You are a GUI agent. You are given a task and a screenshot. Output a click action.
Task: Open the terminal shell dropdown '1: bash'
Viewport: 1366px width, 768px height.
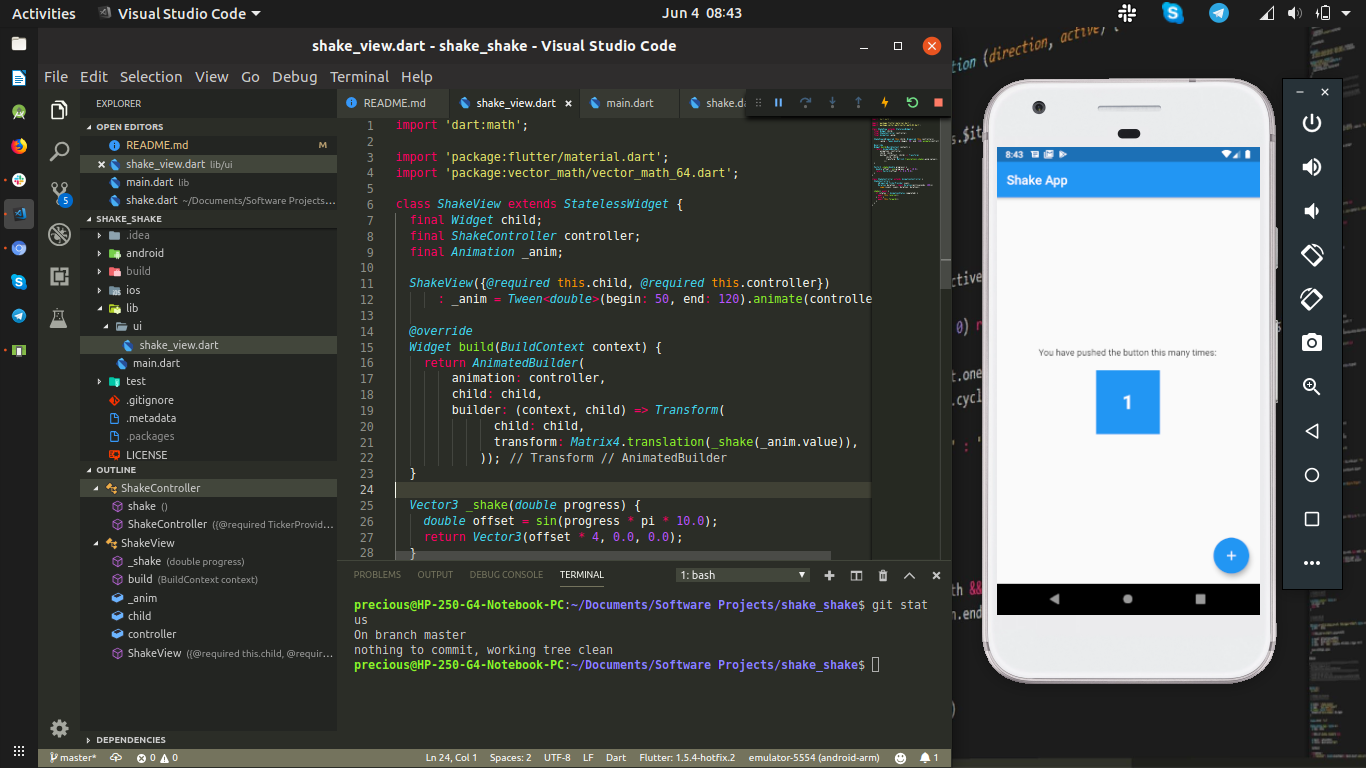[x=743, y=575]
